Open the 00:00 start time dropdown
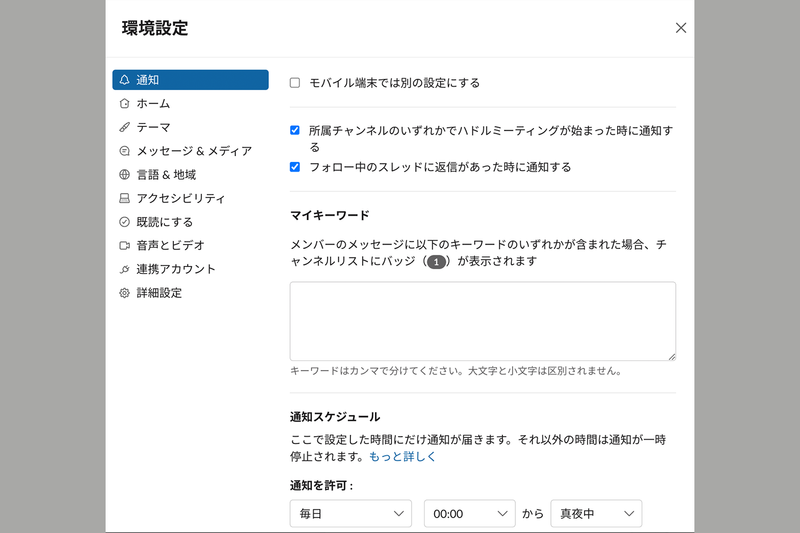The height and width of the screenshot is (533, 800). 469,514
